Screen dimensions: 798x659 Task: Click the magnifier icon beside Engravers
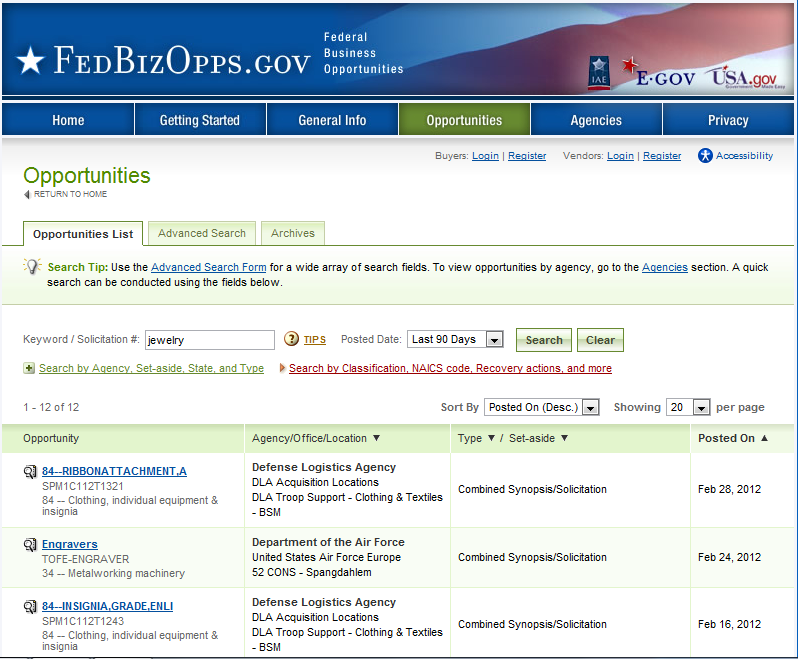click(31, 545)
